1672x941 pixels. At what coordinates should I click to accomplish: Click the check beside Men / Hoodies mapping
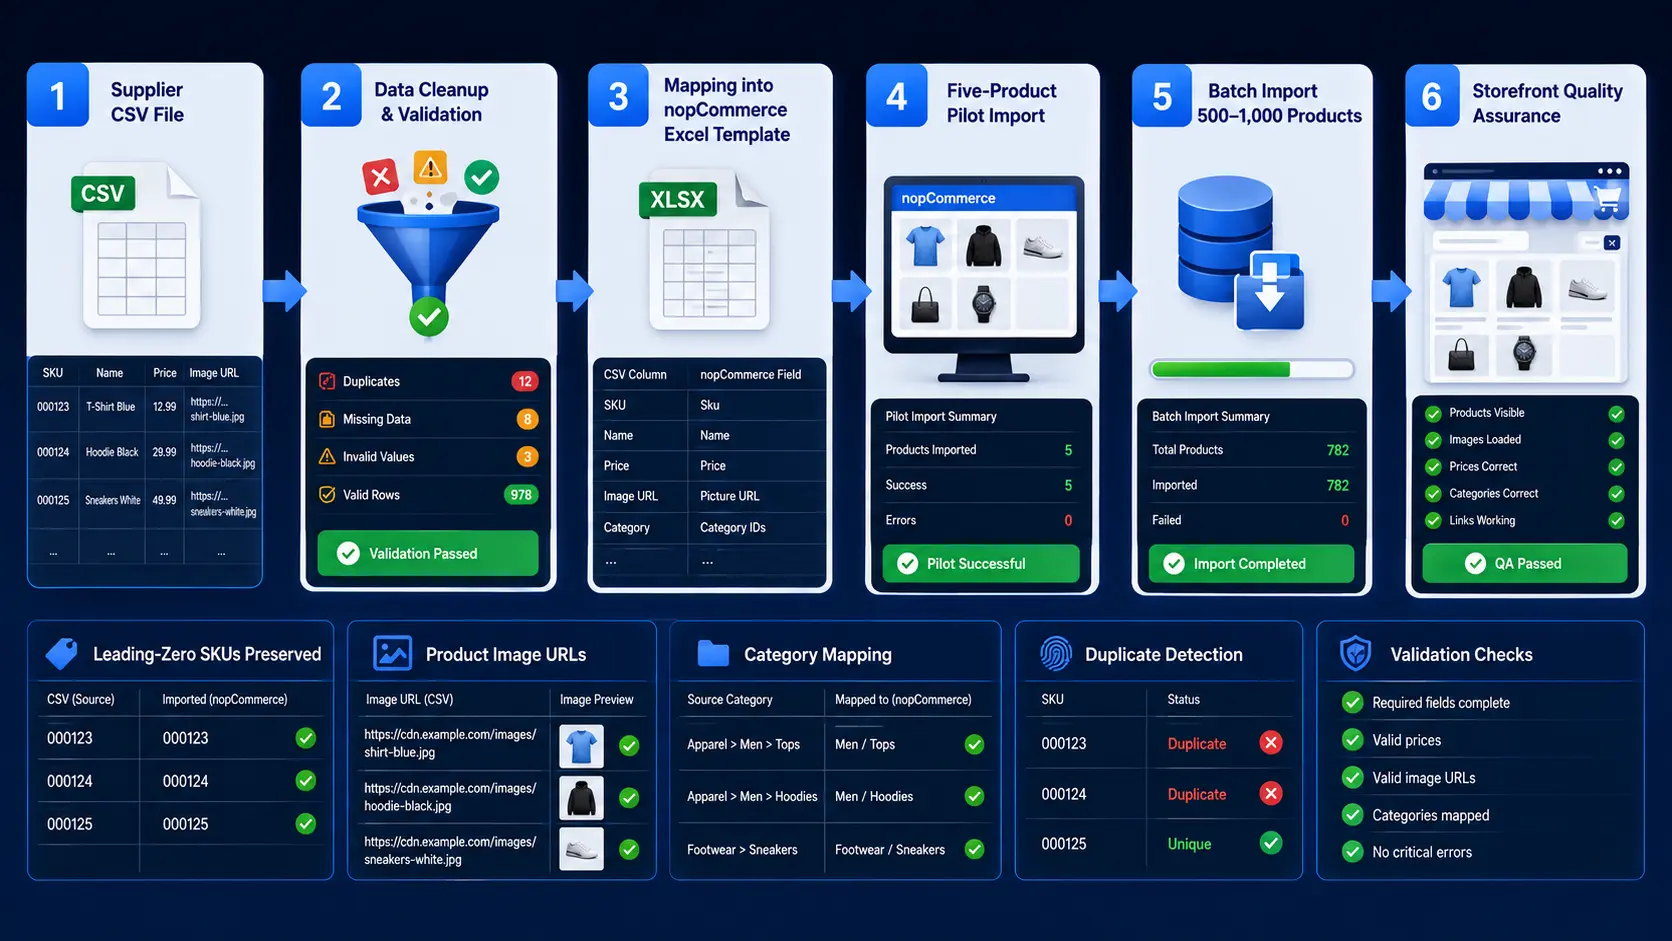click(974, 796)
